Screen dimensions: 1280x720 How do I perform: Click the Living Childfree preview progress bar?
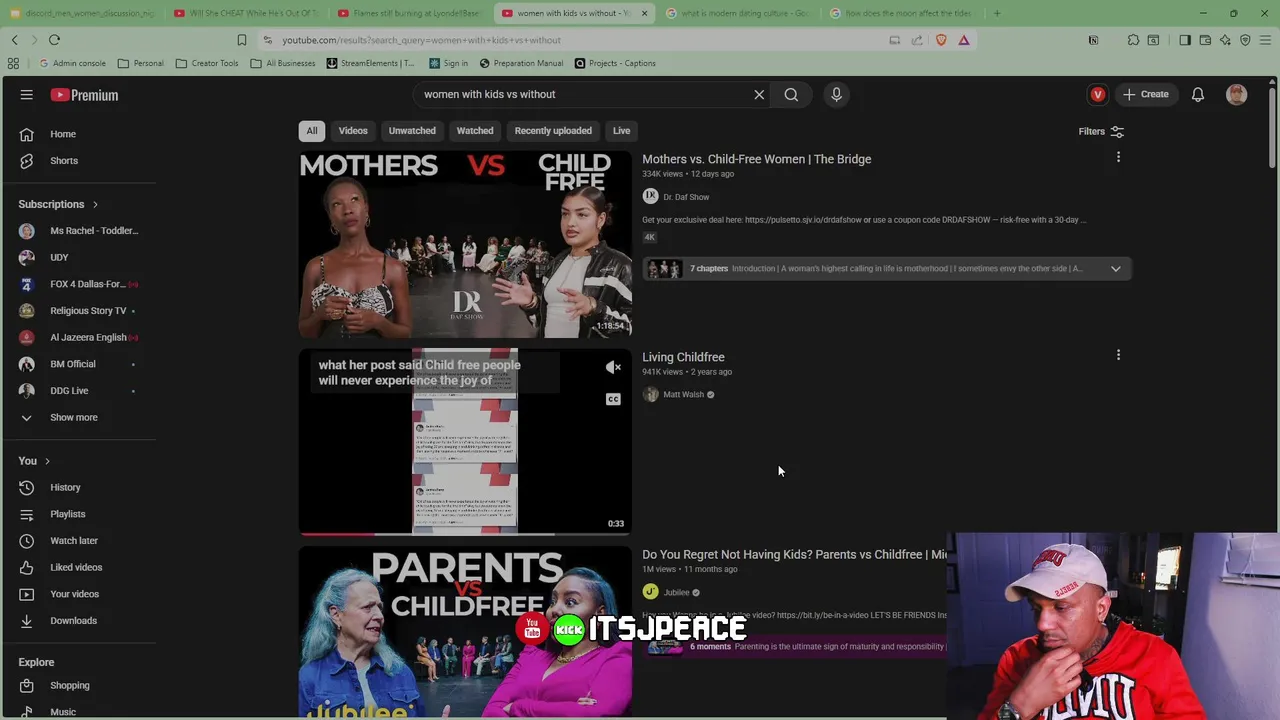pyautogui.click(x=465, y=534)
